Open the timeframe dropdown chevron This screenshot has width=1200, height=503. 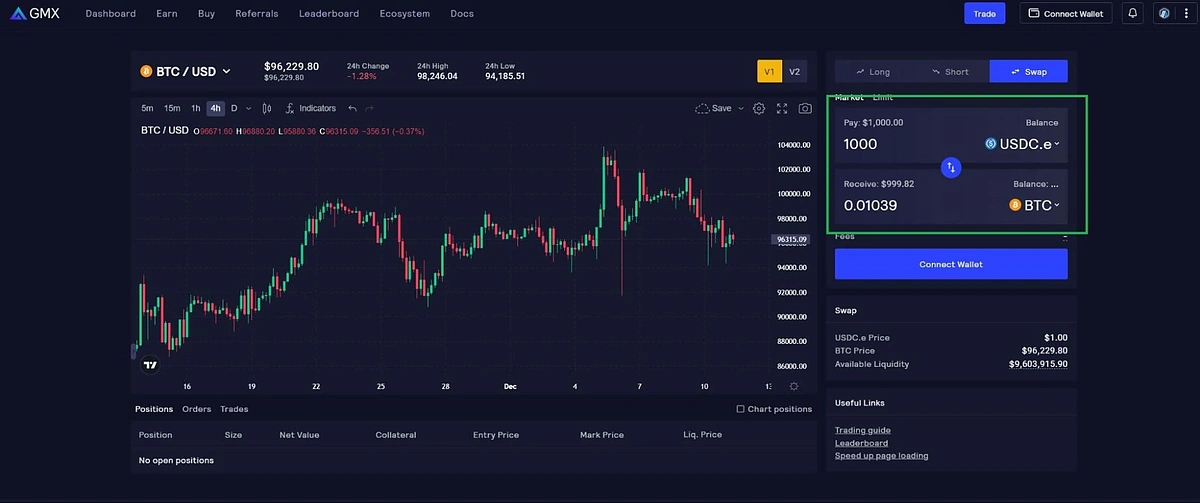[x=248, y=108]
